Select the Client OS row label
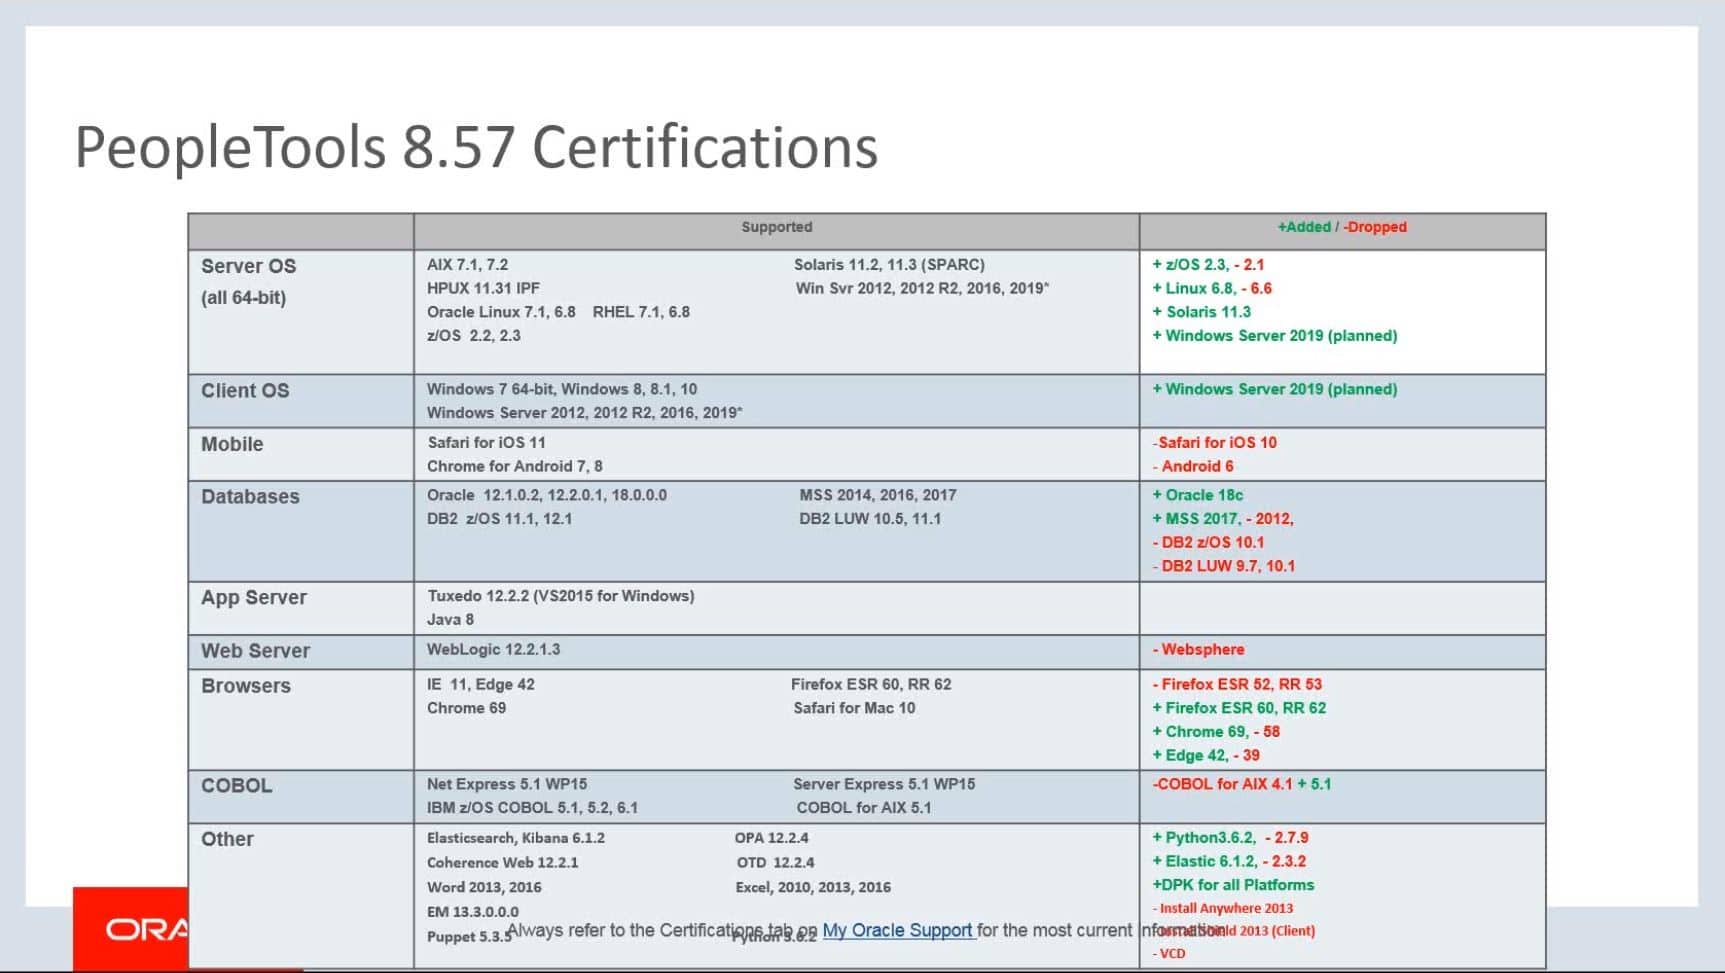 (244, 390)
